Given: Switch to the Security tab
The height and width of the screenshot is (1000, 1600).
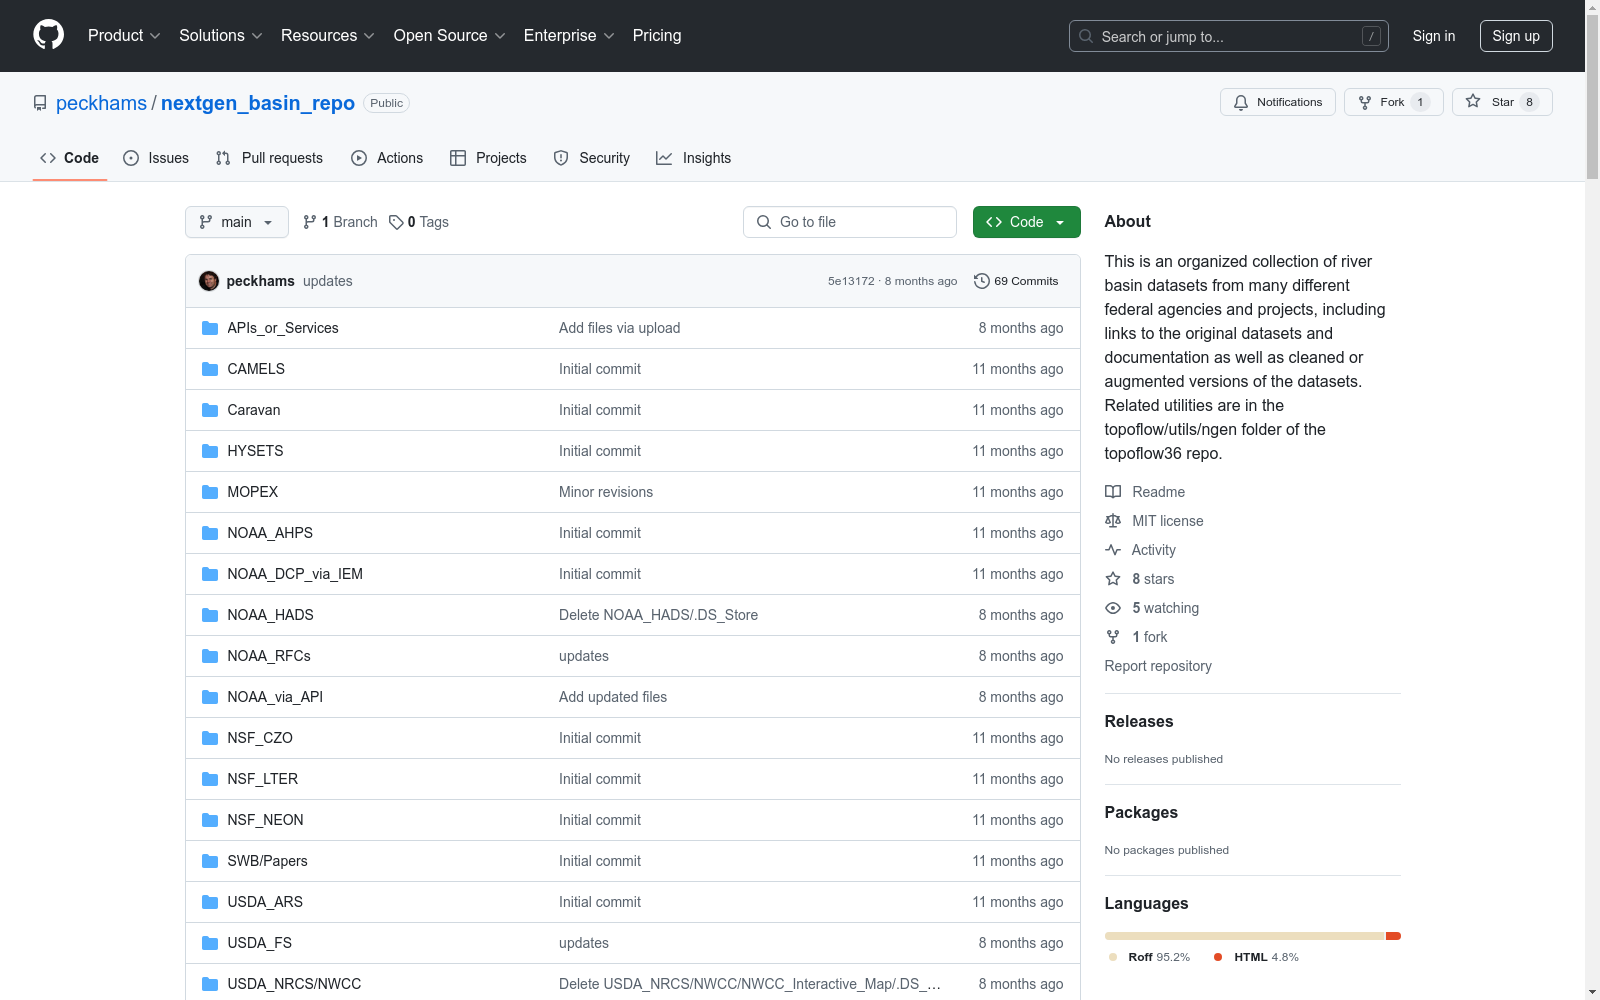Looking at the screenshot, I should (592, 158).
